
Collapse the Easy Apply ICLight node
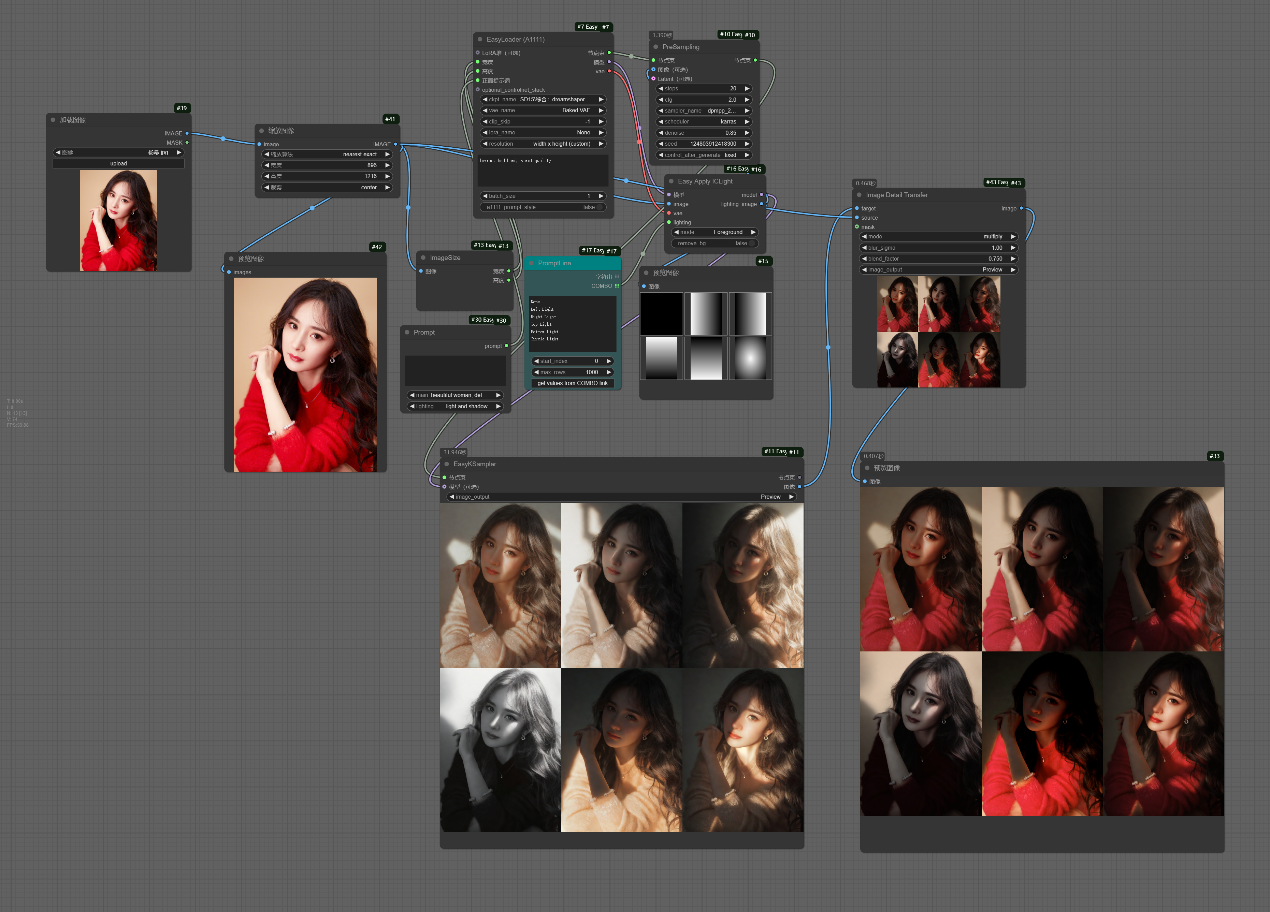pos(673,181)
